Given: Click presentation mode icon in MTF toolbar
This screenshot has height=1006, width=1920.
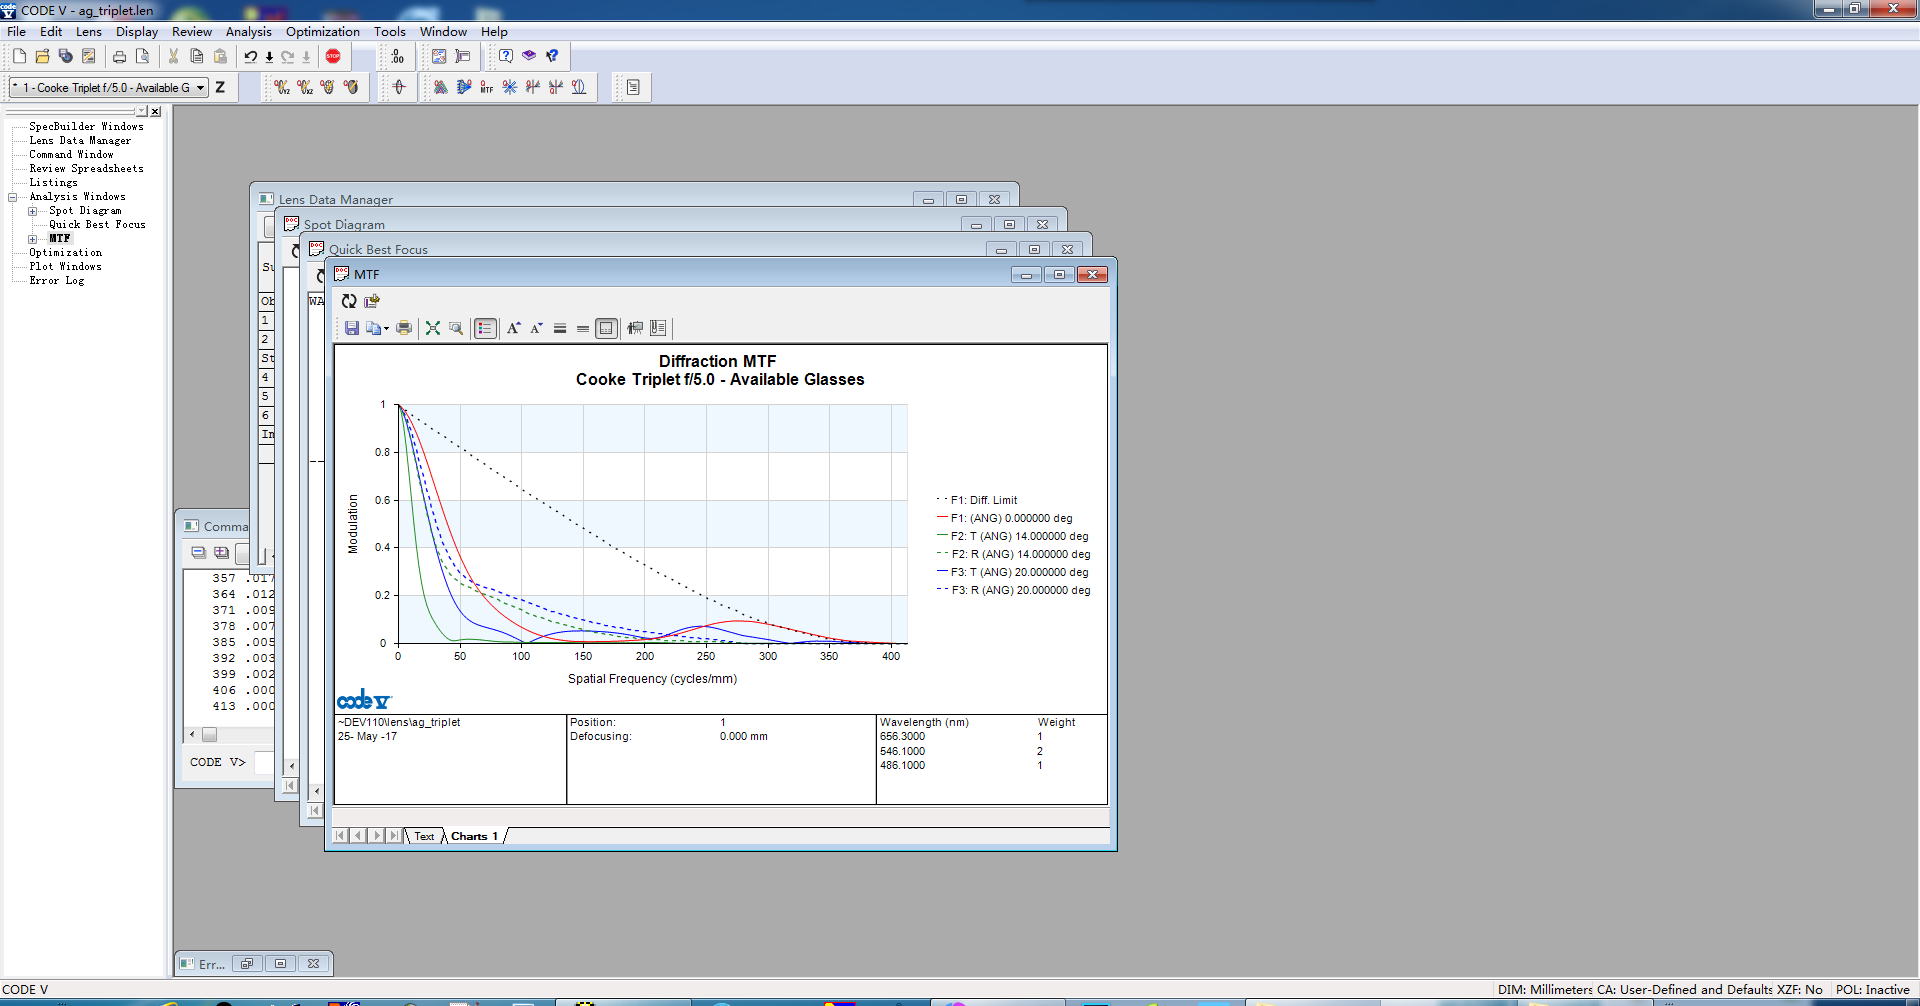Looking at the screenshot, I should pyautogui.click(x=634, y=328).
